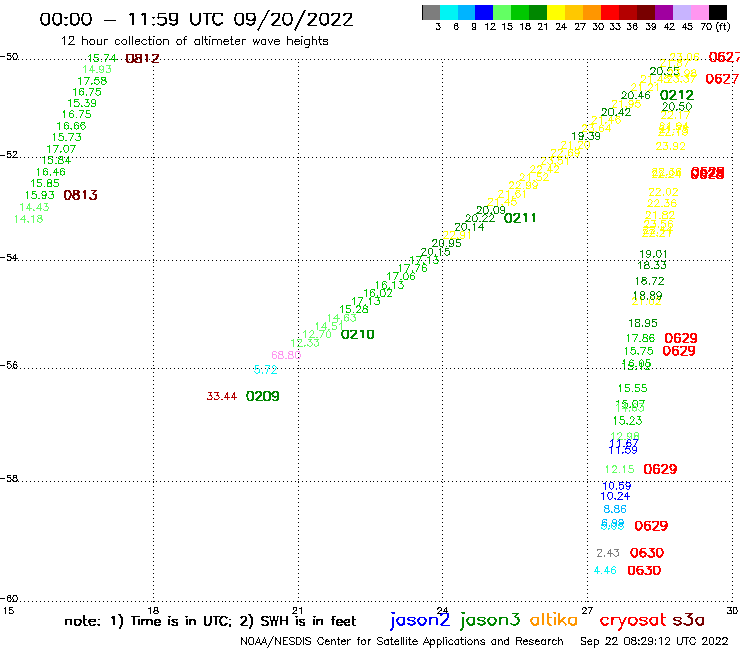Click the dark green value 19.01
Image resolution: width=740 pixels, height=650 pixels.
[x=653, y=254]
